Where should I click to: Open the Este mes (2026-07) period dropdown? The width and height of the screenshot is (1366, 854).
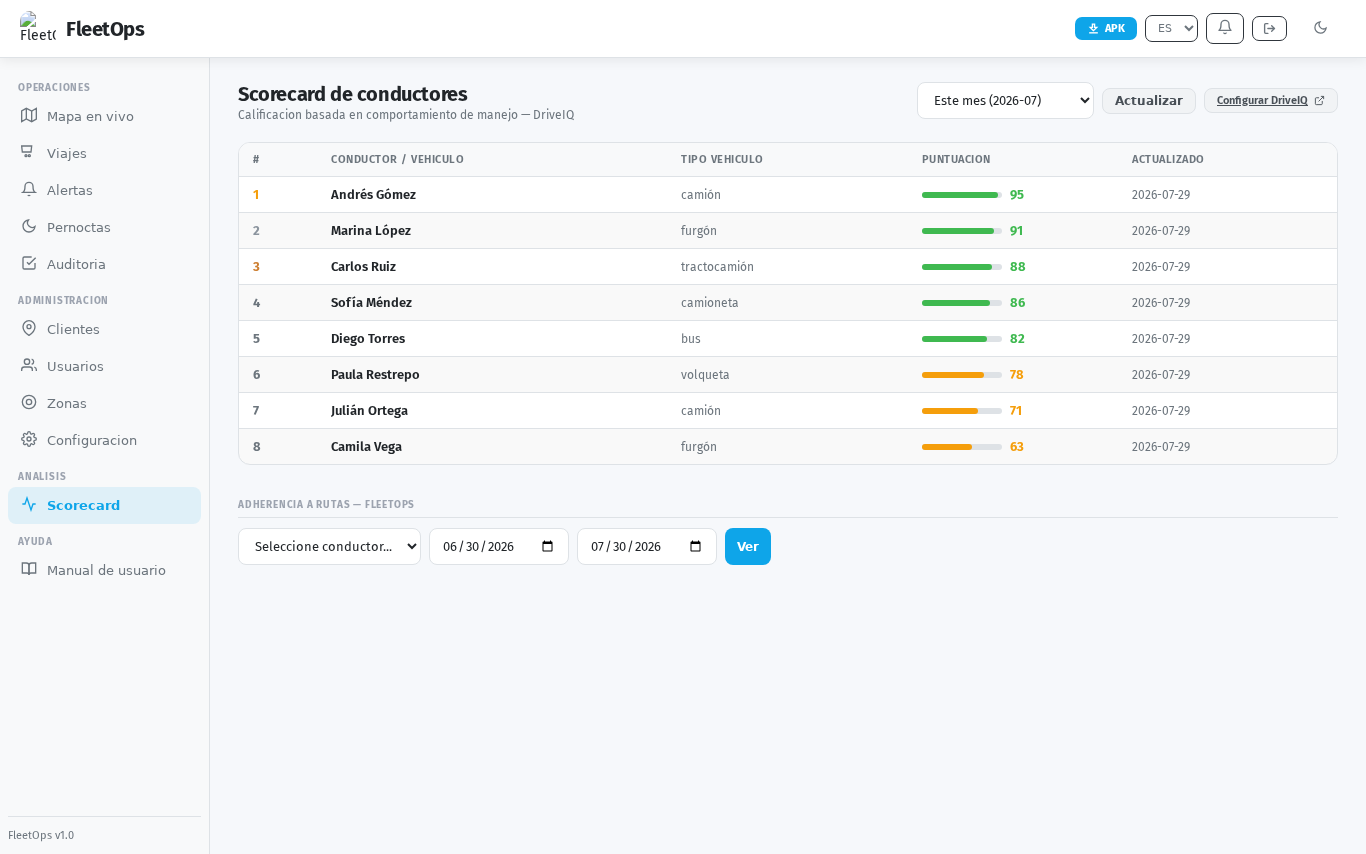click(1005, 100)
